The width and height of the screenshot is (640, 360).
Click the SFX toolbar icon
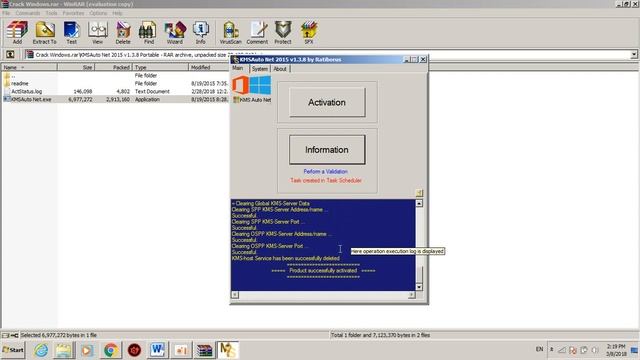309,33
